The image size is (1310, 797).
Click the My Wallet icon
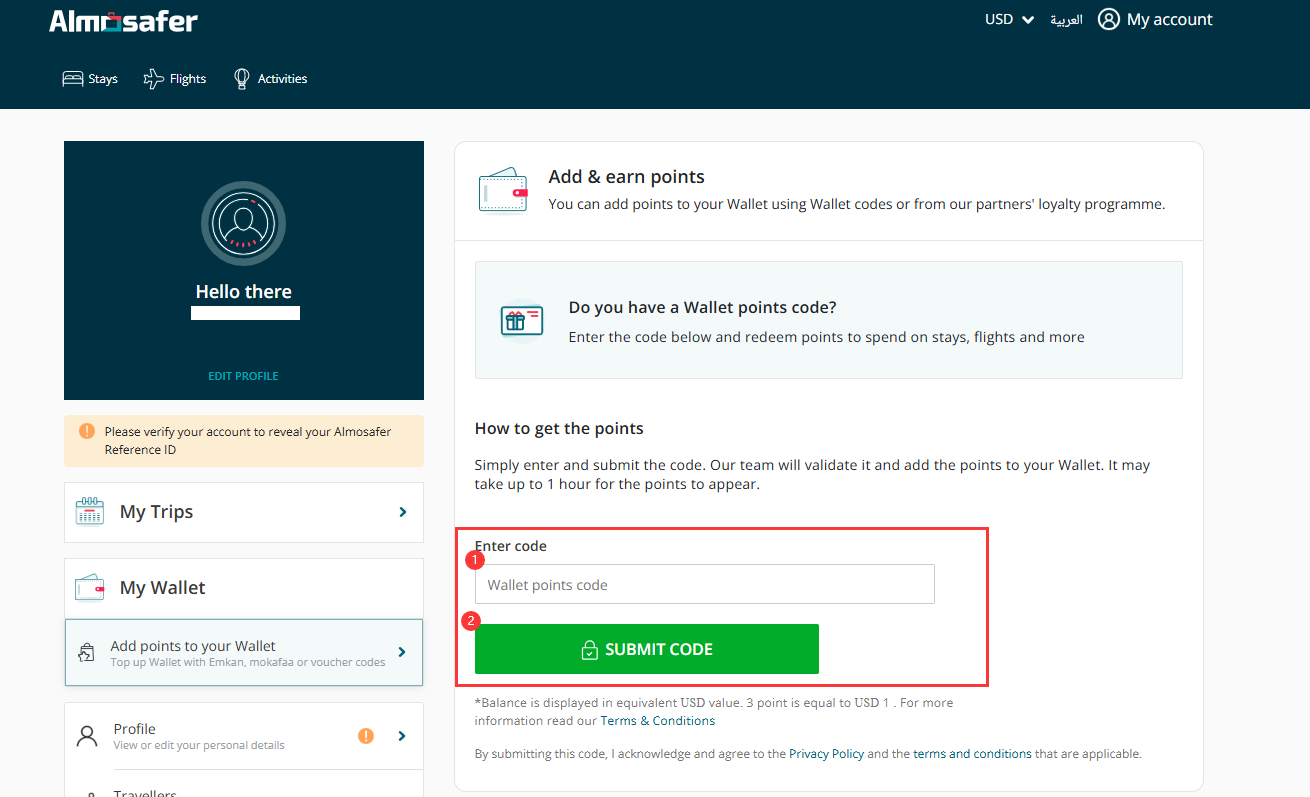point(90,588)
